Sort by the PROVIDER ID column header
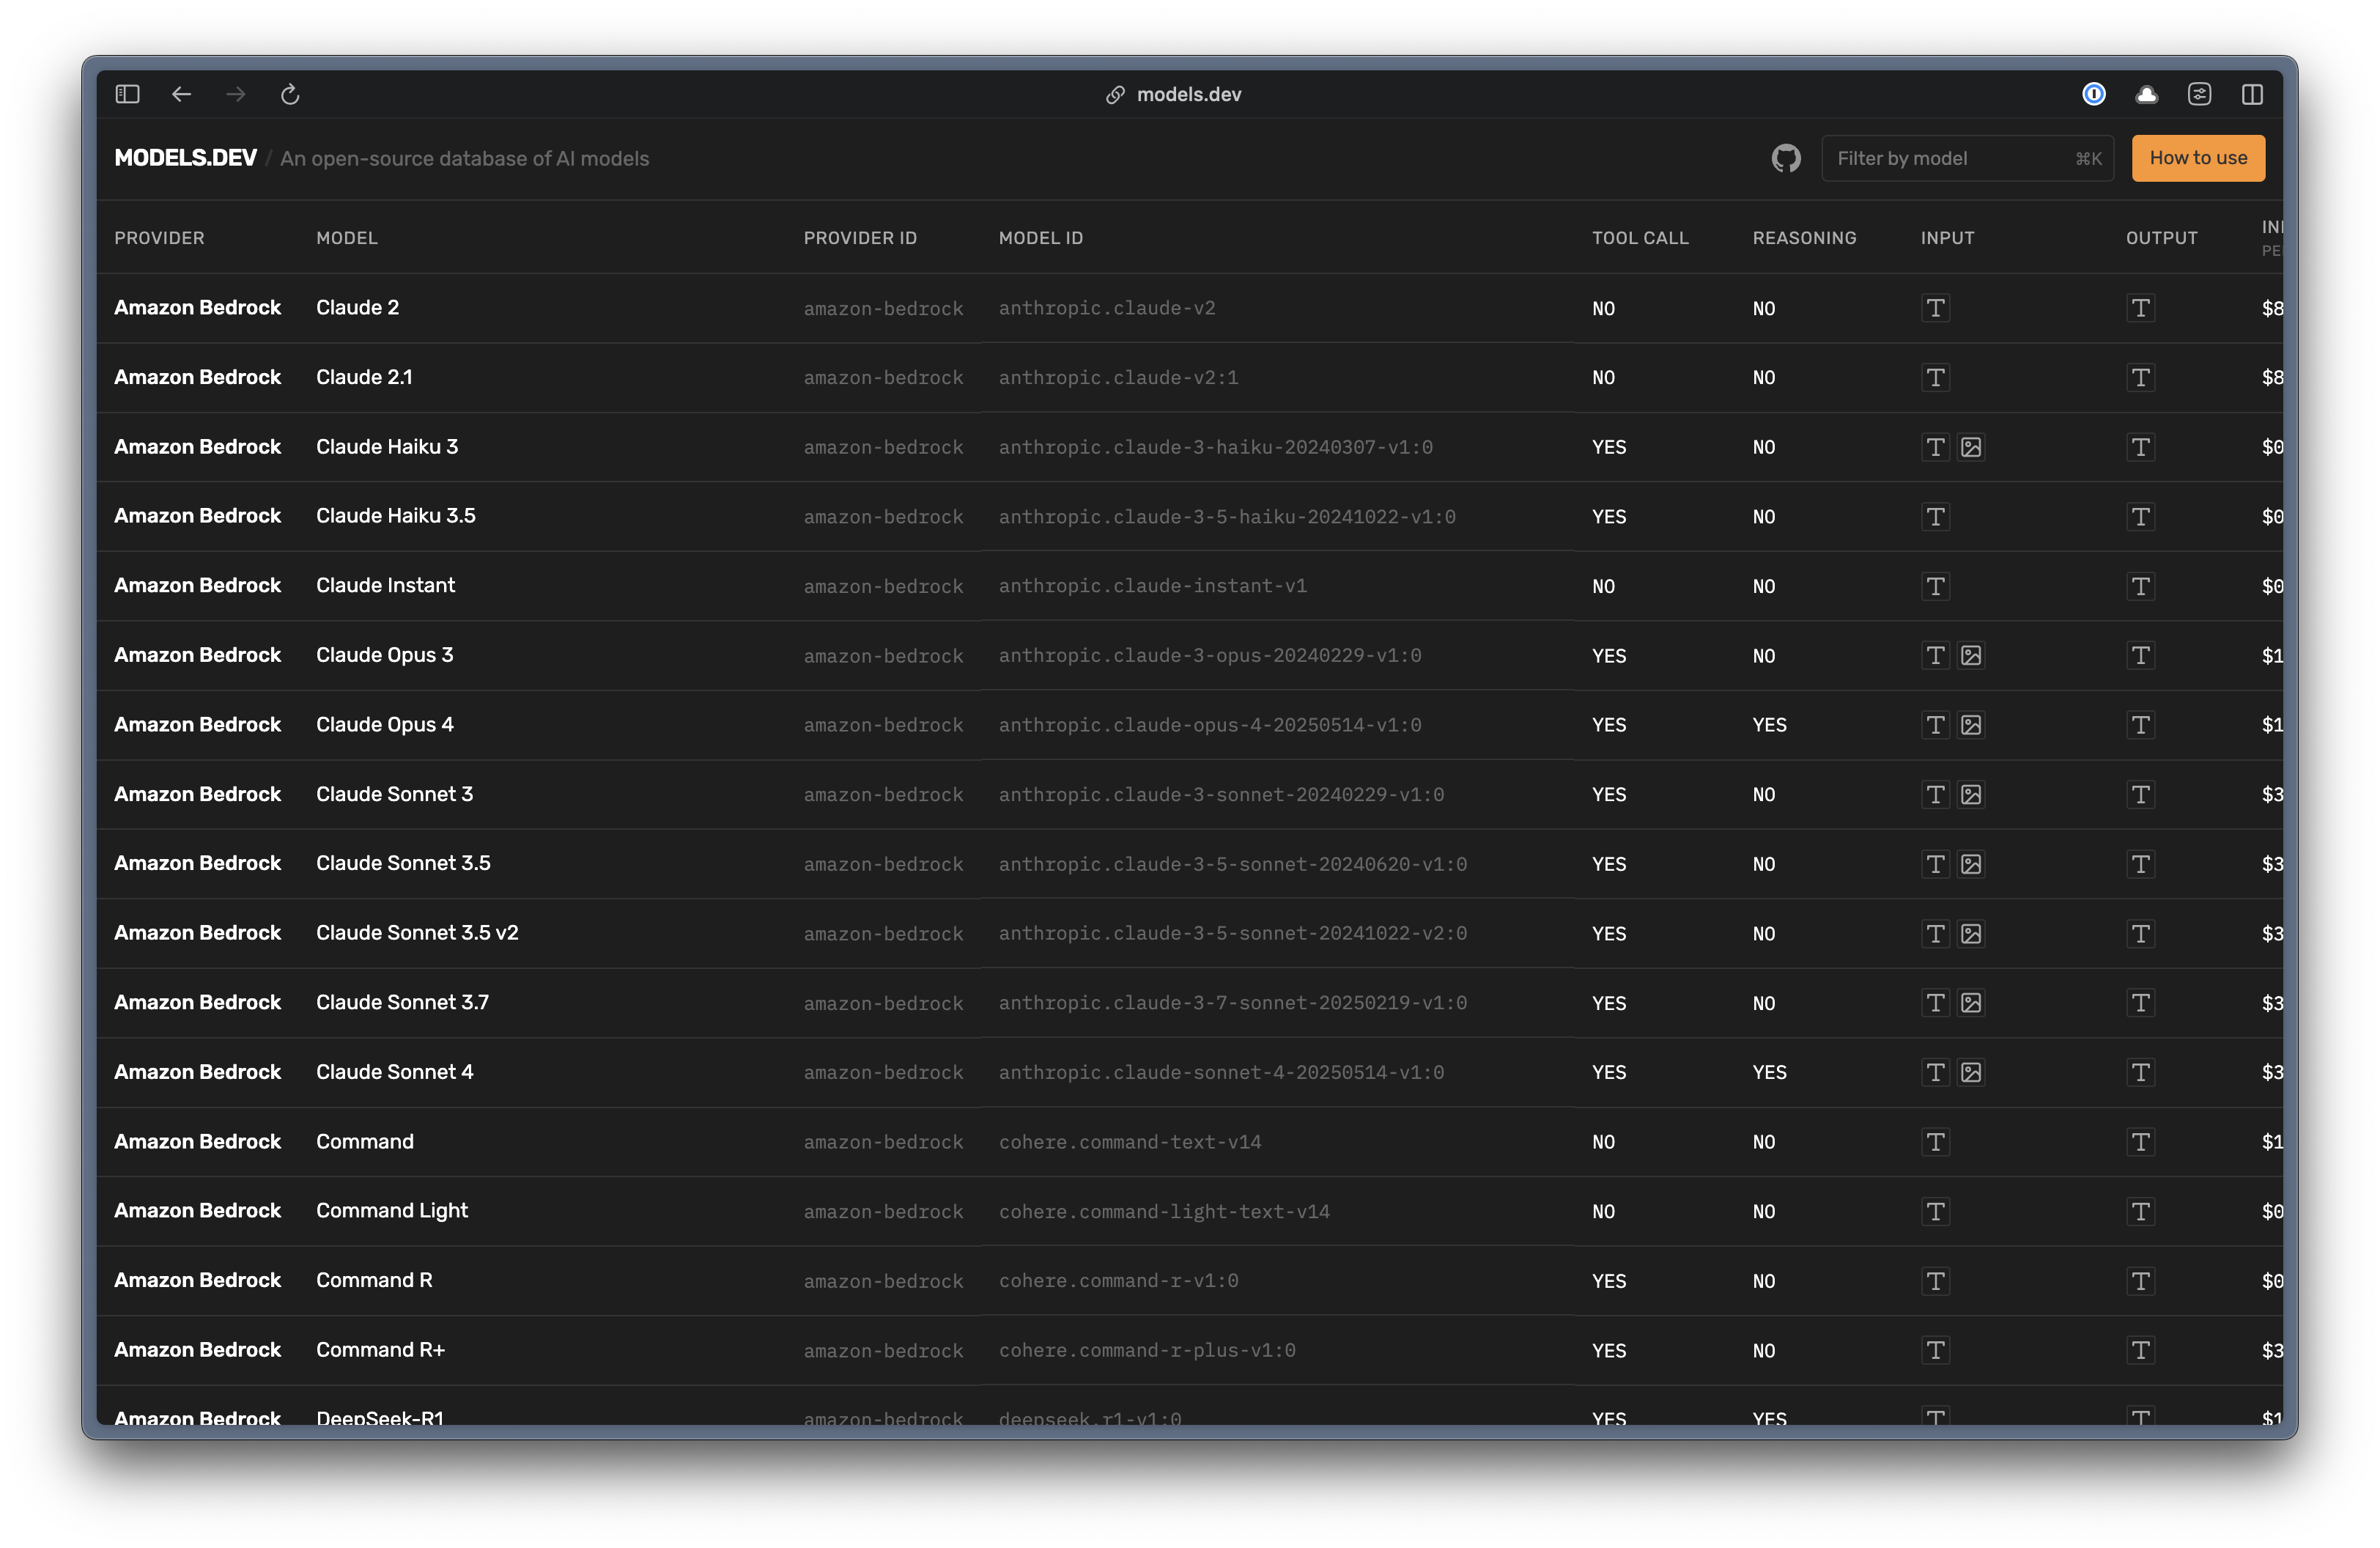The height and width of the screenshot is (1548, 2380). (x=860, y=238)
